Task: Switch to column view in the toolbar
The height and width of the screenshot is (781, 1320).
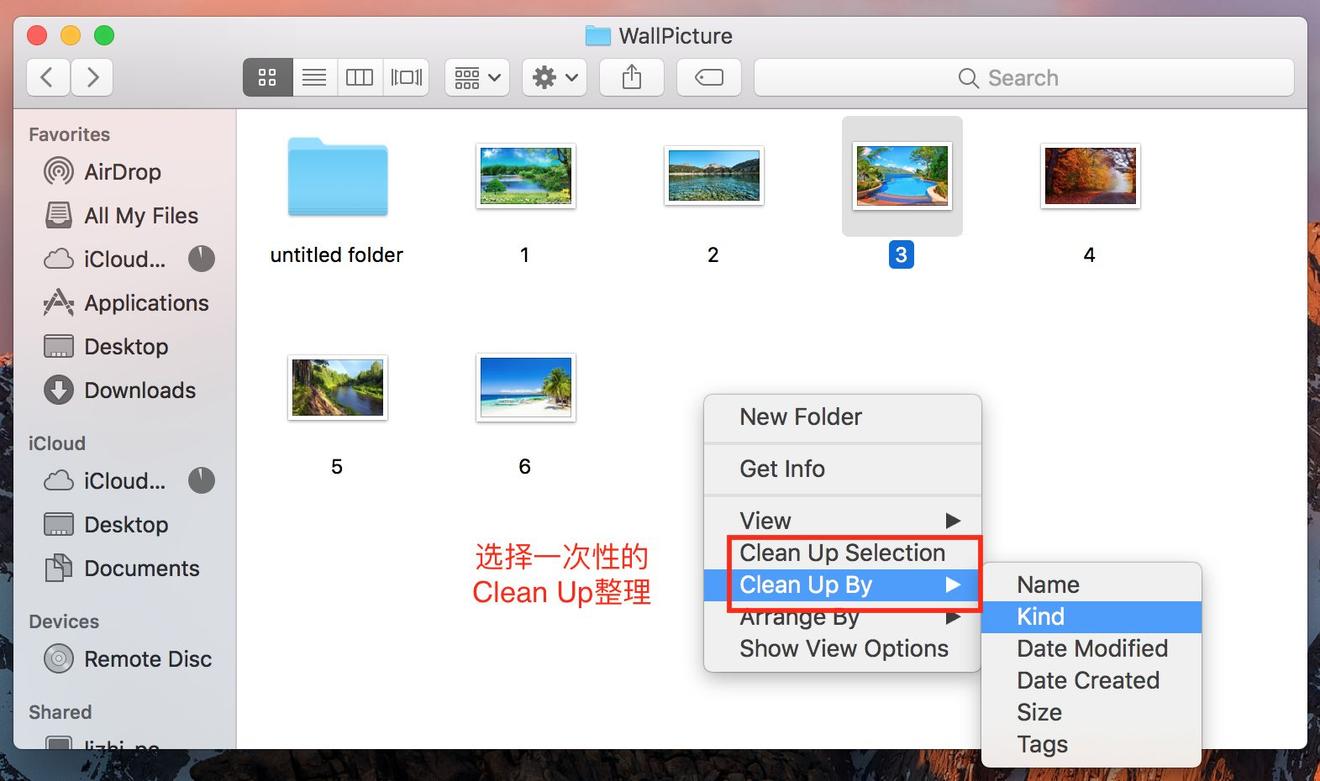Action: point(359,77)
